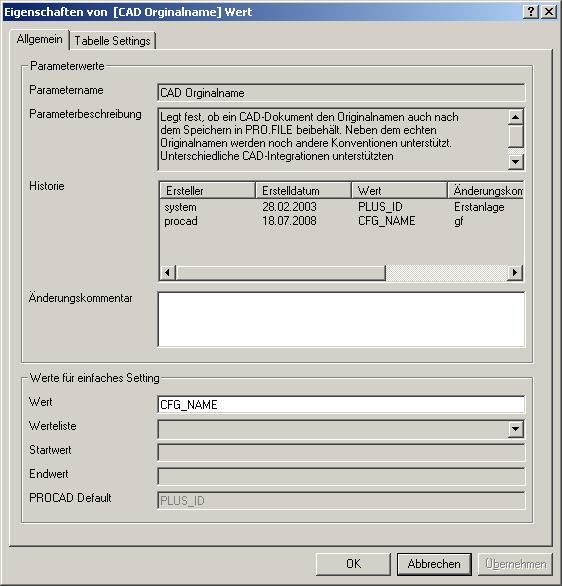Select the system history row

click(x=341, y=207)
